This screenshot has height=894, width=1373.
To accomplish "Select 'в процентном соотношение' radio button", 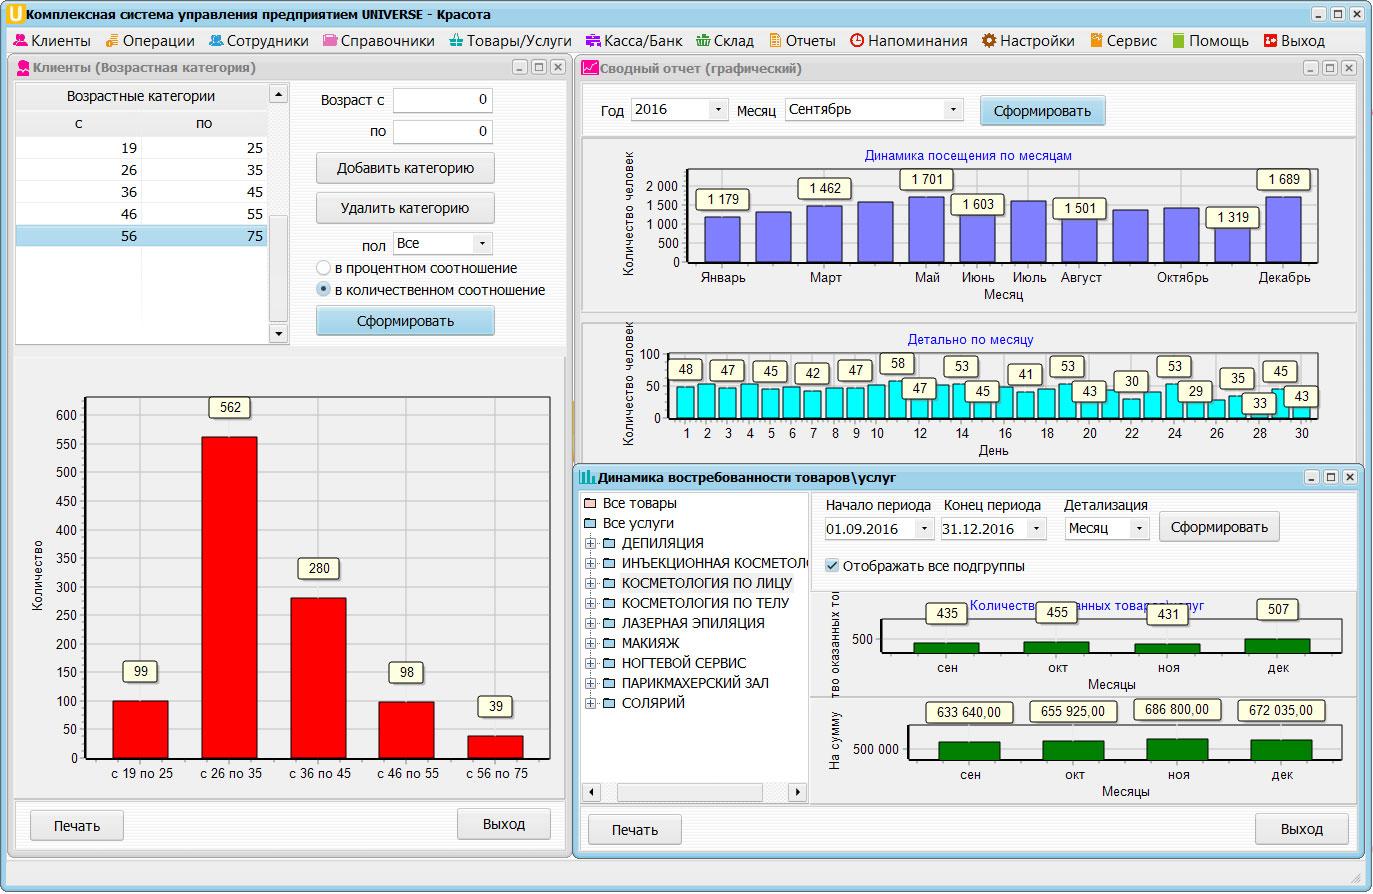I will coord(323,268).
